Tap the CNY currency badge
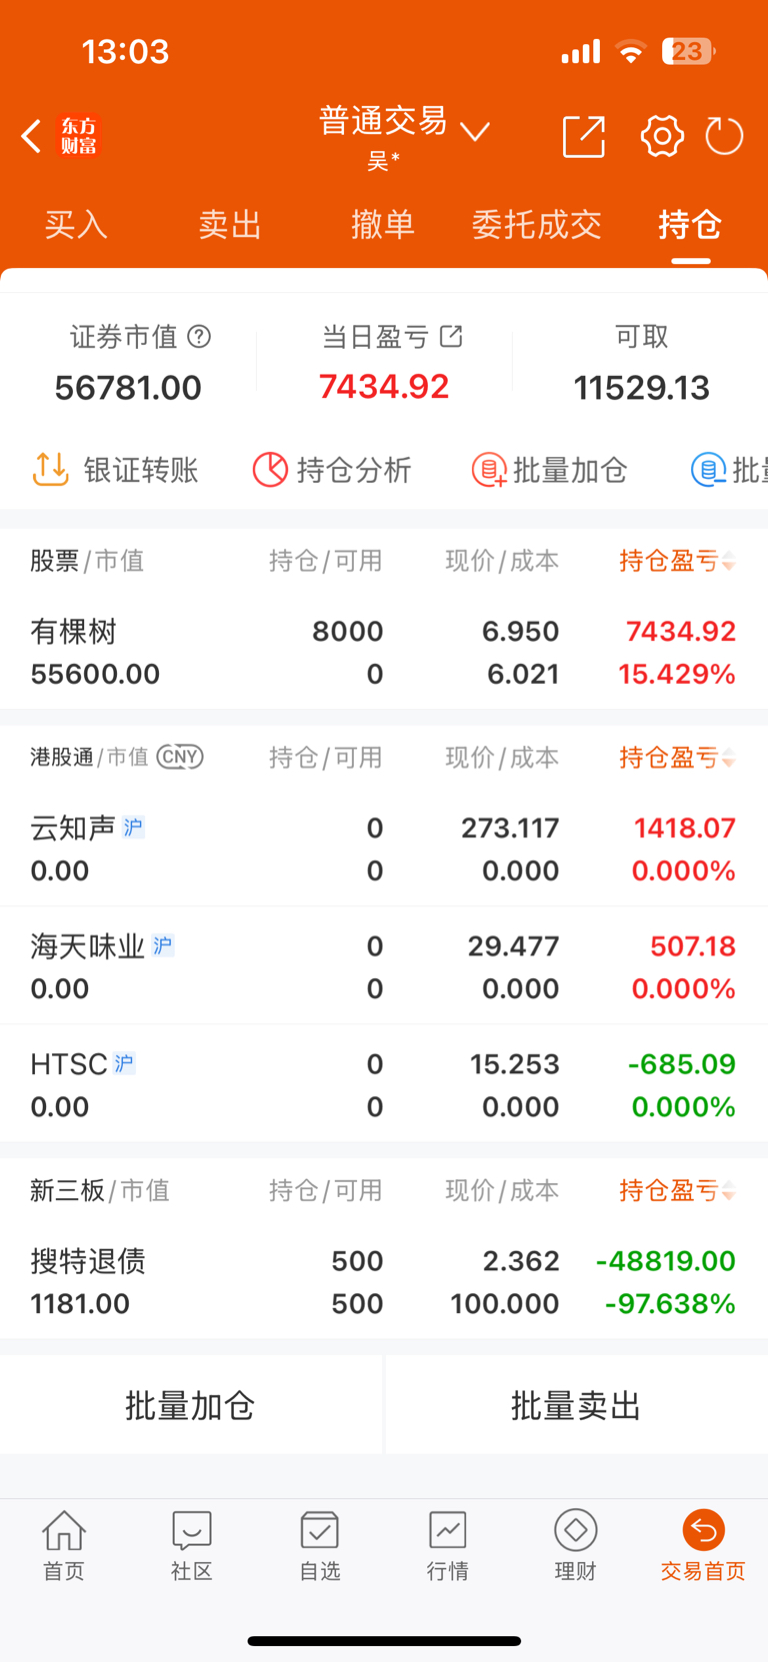 pos(180,757)
